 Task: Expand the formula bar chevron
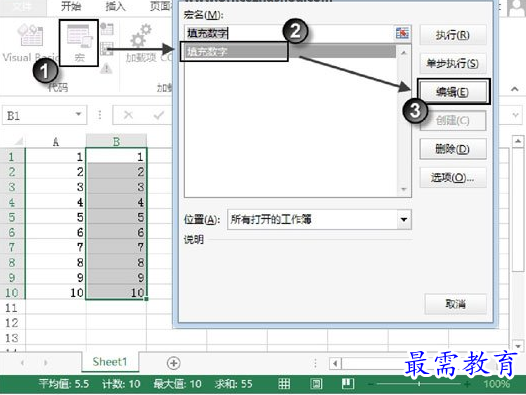516,115
